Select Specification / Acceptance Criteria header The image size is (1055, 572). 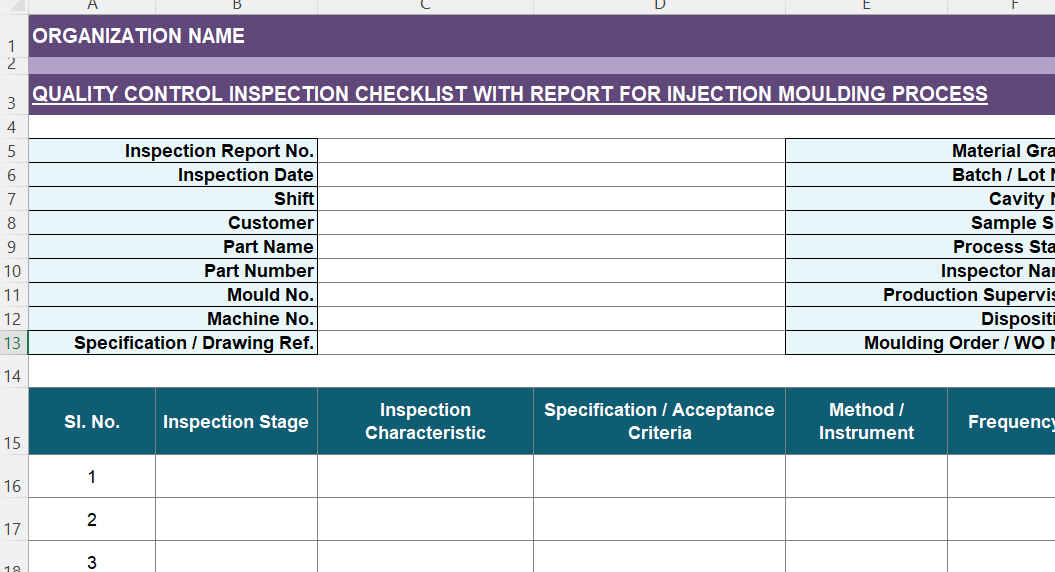click(659, 422)
